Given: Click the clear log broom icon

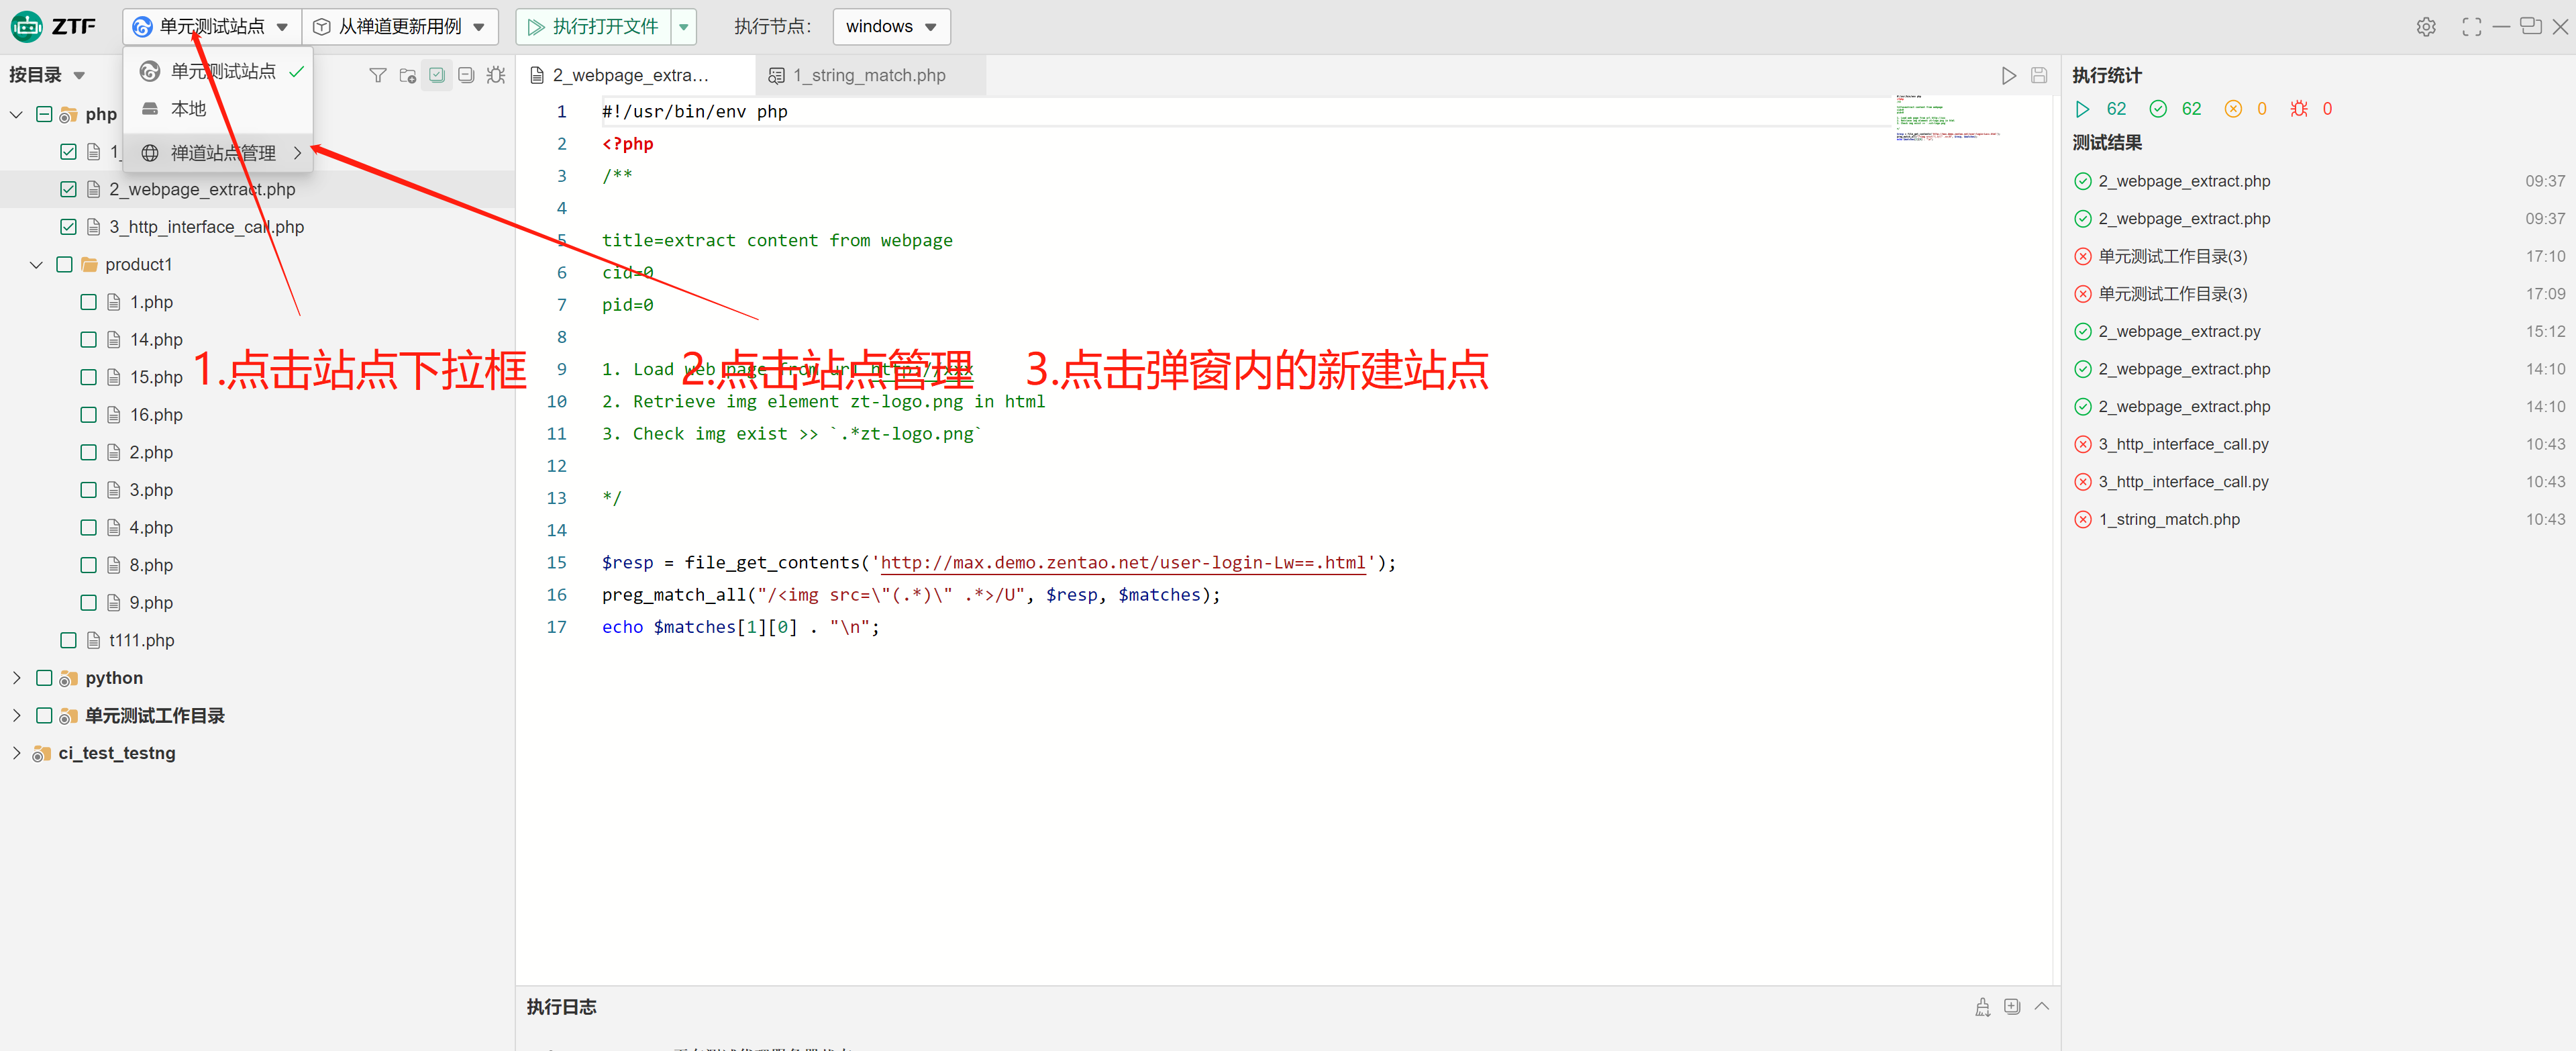Looking at the screenshot, I should coord(1982,1007).
